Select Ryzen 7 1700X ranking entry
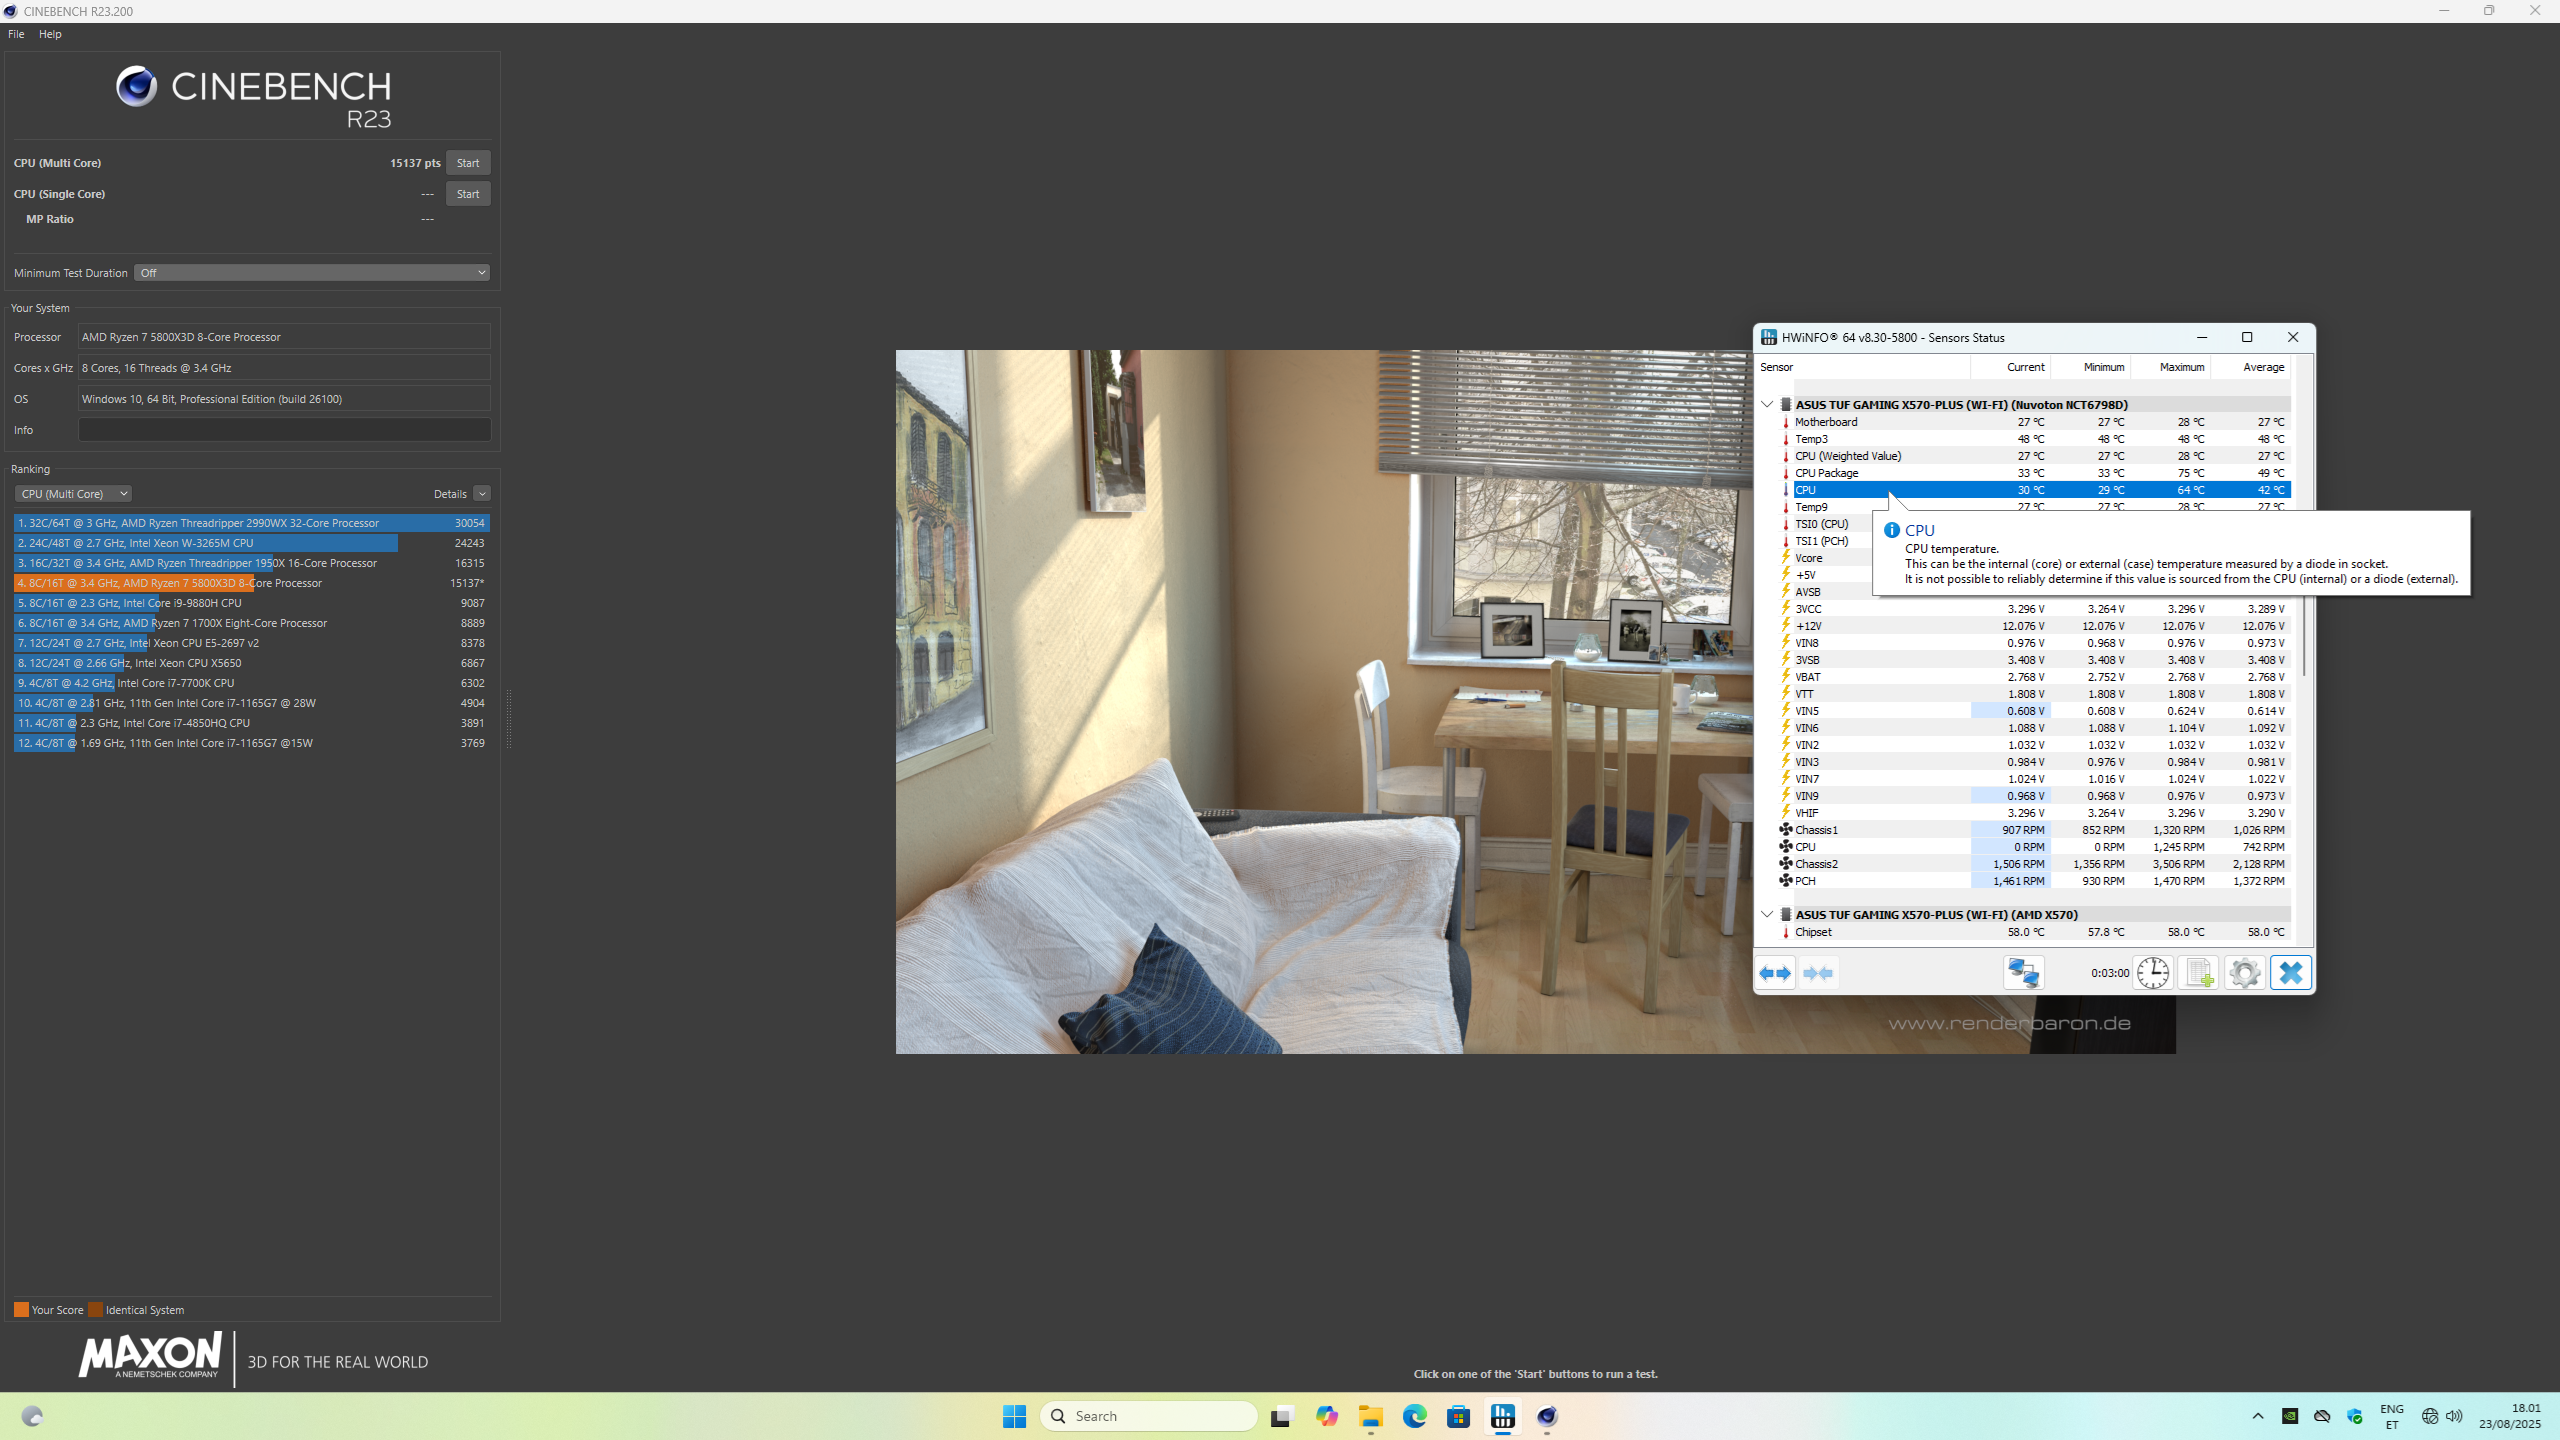This screenshot has width=2560, height=1440. tap(251, 623)
